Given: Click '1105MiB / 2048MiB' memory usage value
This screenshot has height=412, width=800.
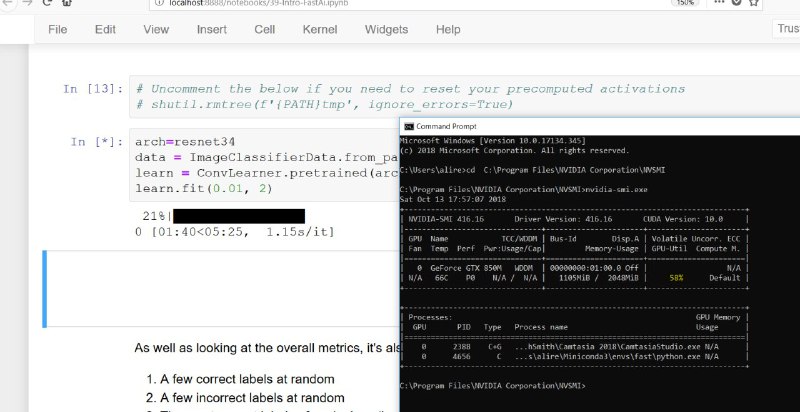Looking at the screenshot, I should [x=598, y=278].
